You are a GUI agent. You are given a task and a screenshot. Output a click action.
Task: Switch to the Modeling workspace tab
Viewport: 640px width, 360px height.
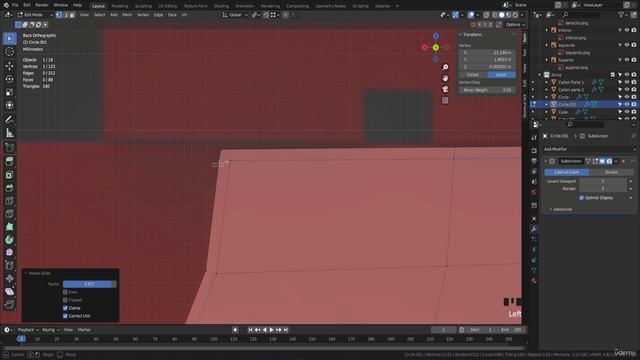pyautogui.click(x=120, y=6)
